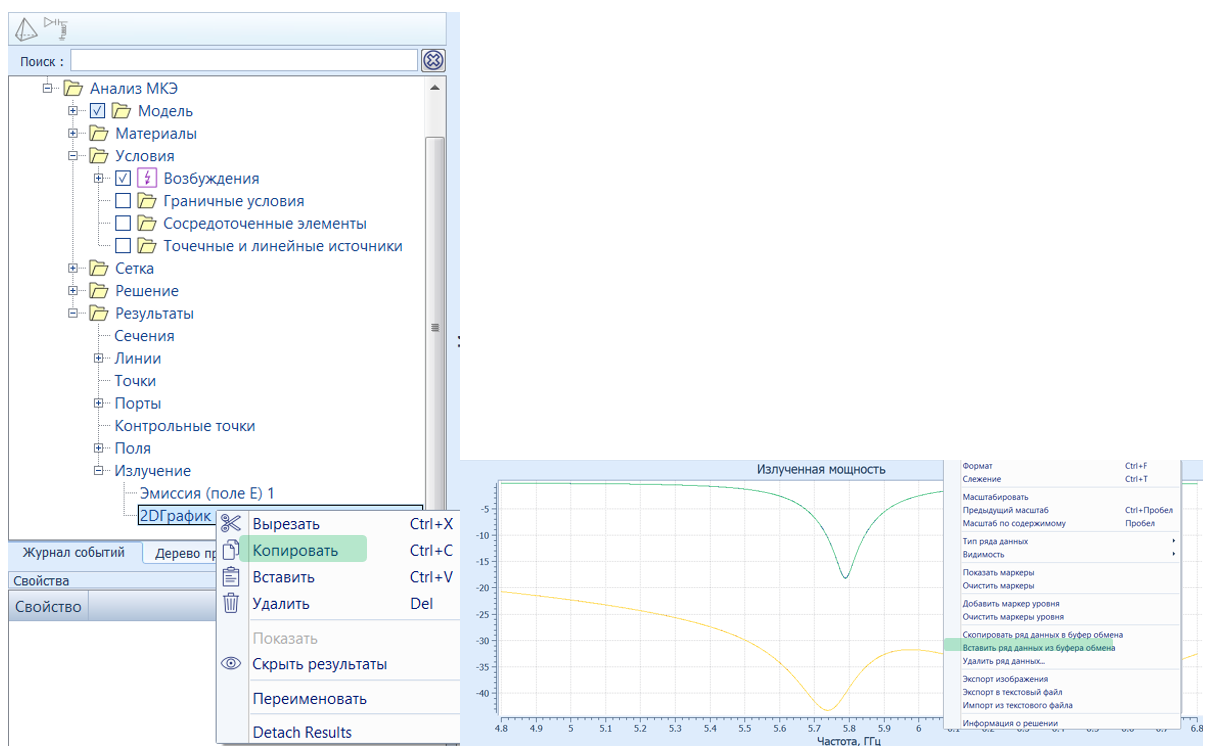Image resolution: width=1210 pixels, height=746 pixels.
Task: Click the folder icon of Материалы
Action: click(99, 133)
